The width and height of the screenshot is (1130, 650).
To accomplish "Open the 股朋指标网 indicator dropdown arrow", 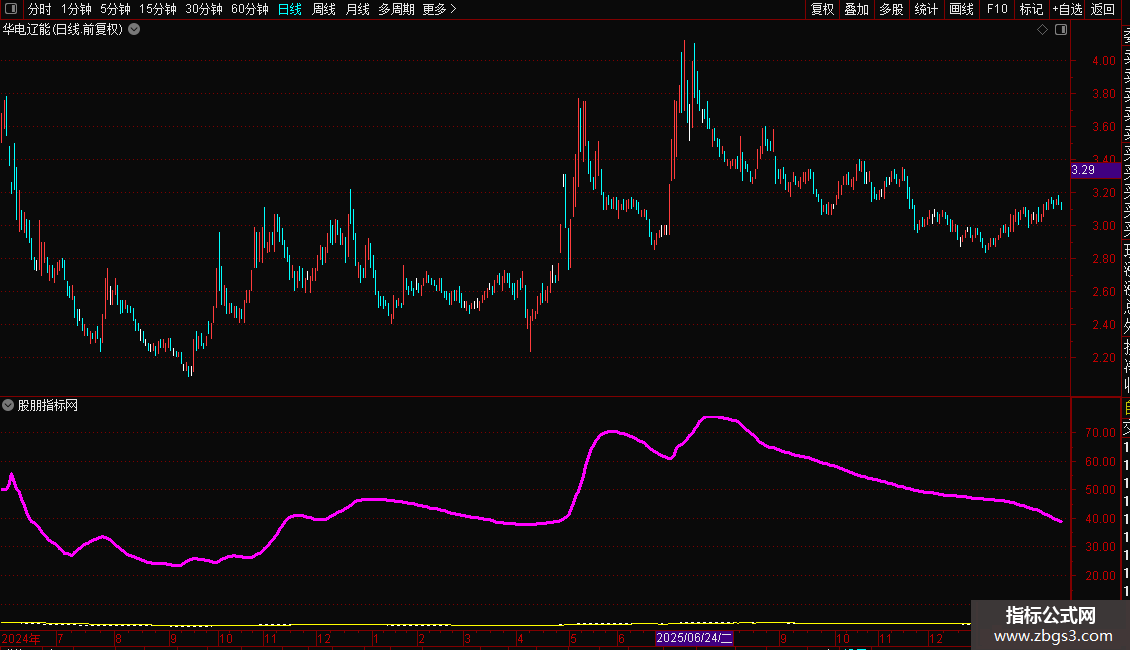I will pos(8,405).
